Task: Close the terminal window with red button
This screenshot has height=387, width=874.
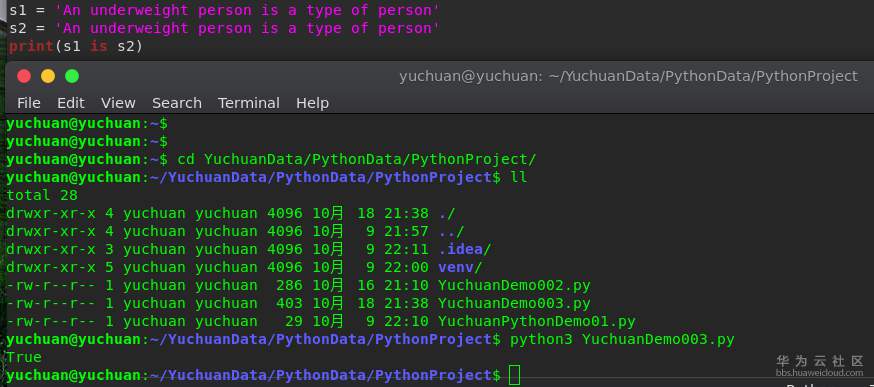Action: click(x=24, y=76)
